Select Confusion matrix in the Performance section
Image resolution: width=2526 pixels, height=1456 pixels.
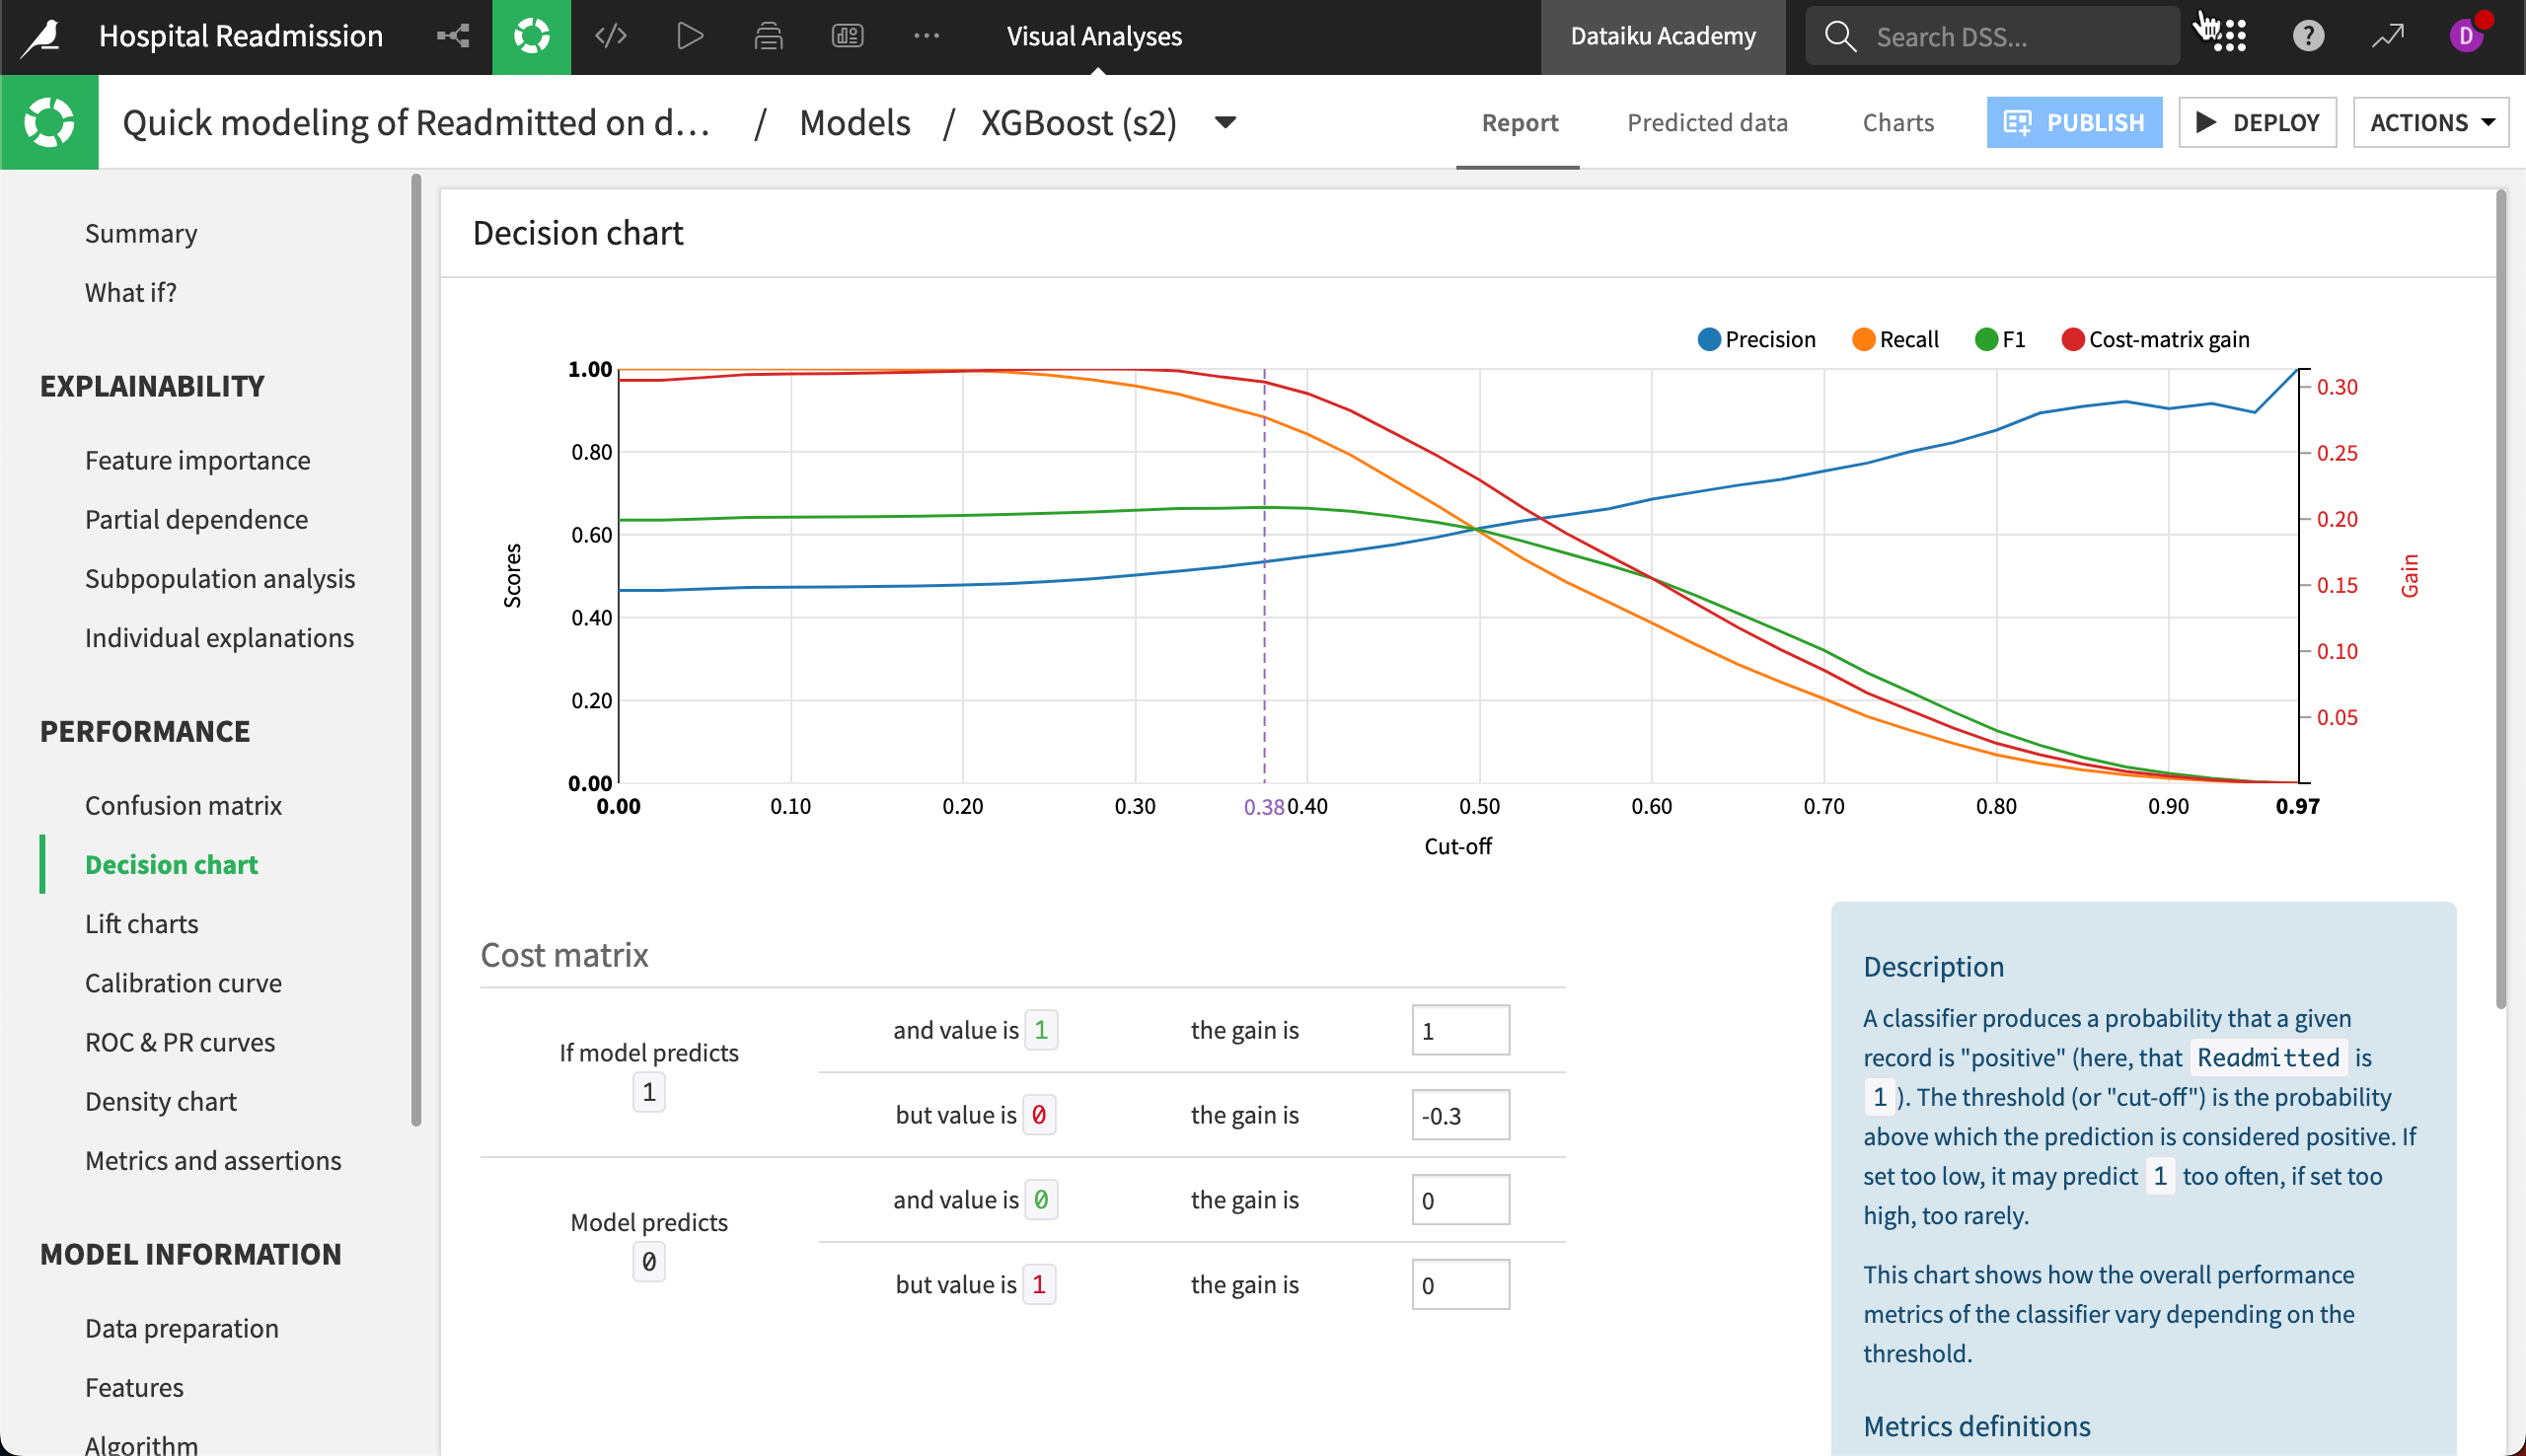183,805
